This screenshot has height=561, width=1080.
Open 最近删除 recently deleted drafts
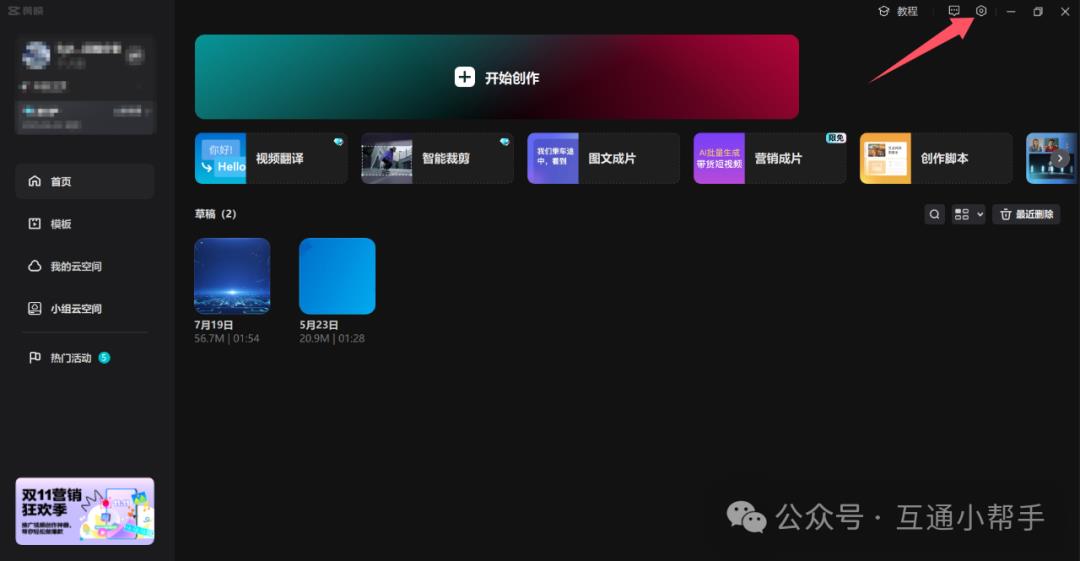(1026, 214)
